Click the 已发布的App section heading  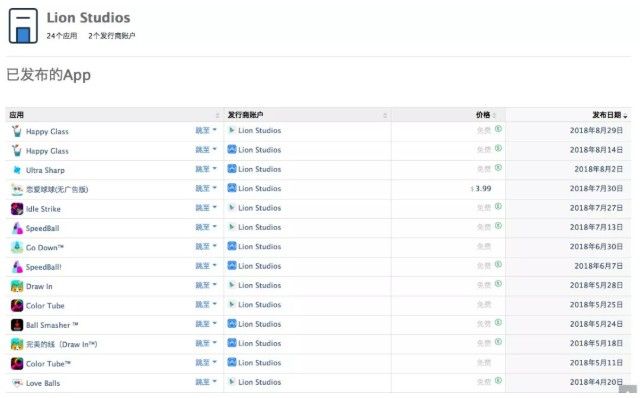click(48, 75)
